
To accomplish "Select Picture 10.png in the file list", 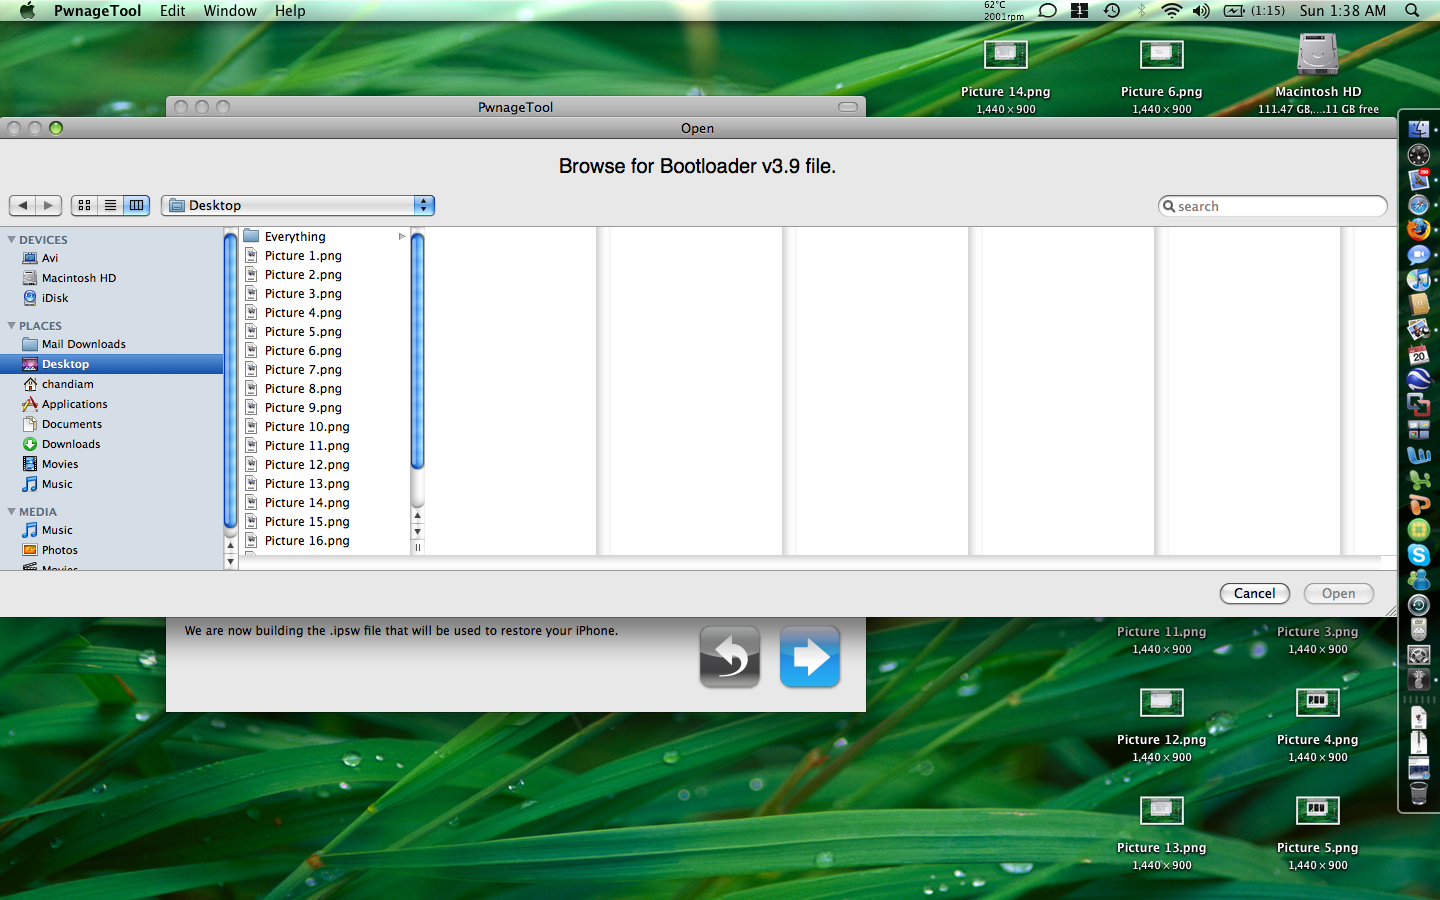I will pyautogui.click(x=307, y=427).
